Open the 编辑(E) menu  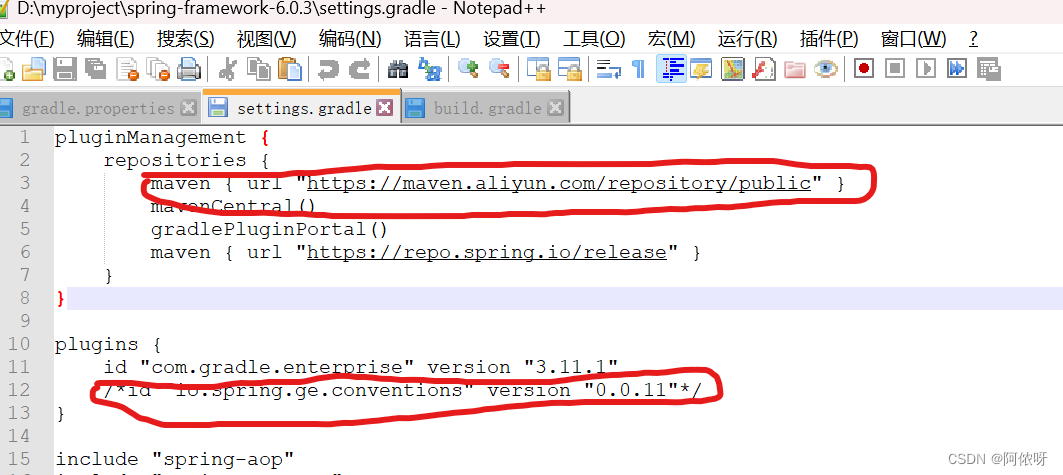pyautogui.click(x=105, y=39)
